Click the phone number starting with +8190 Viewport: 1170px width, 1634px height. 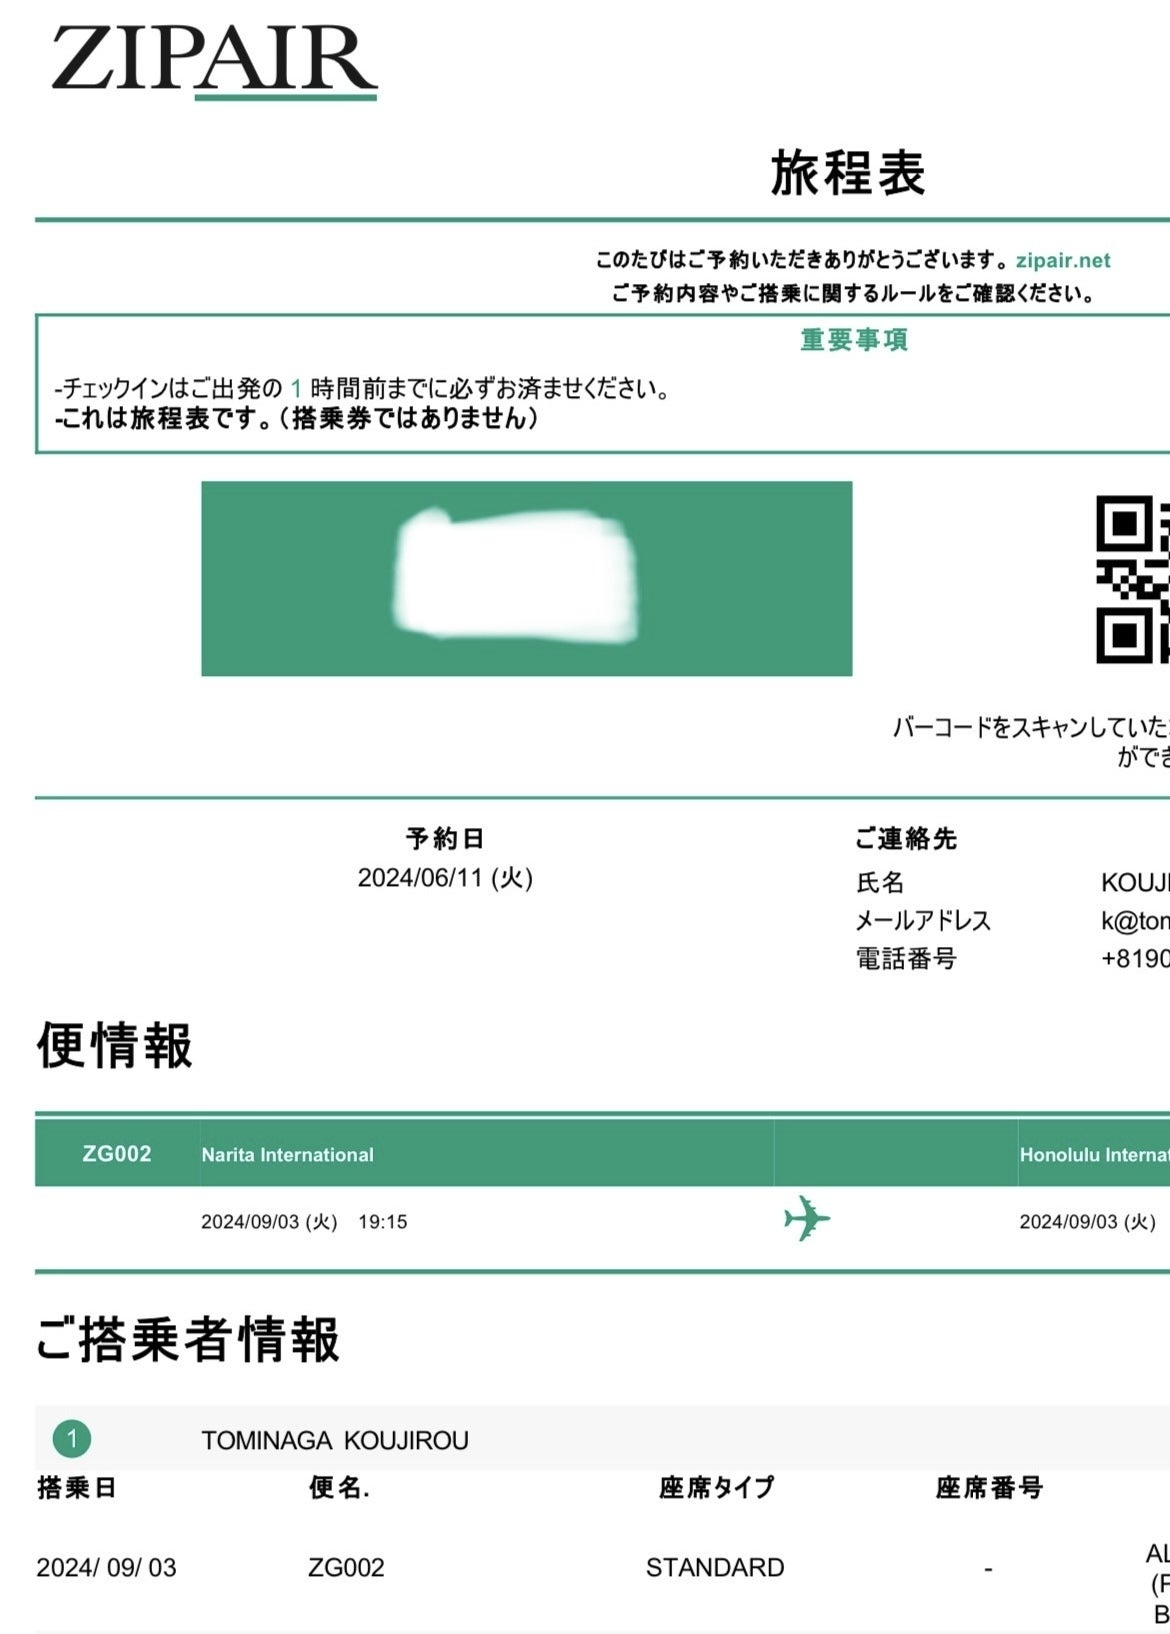[1134, 959]
